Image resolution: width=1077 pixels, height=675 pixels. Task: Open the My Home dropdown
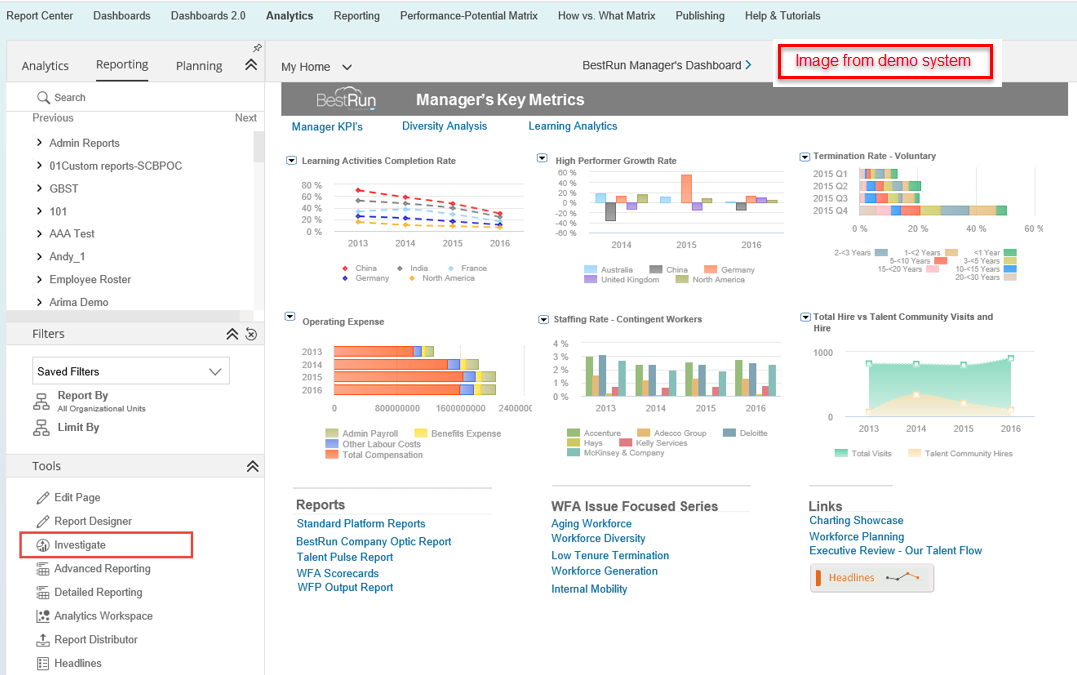pyautogui.click(x=316, y=67)
